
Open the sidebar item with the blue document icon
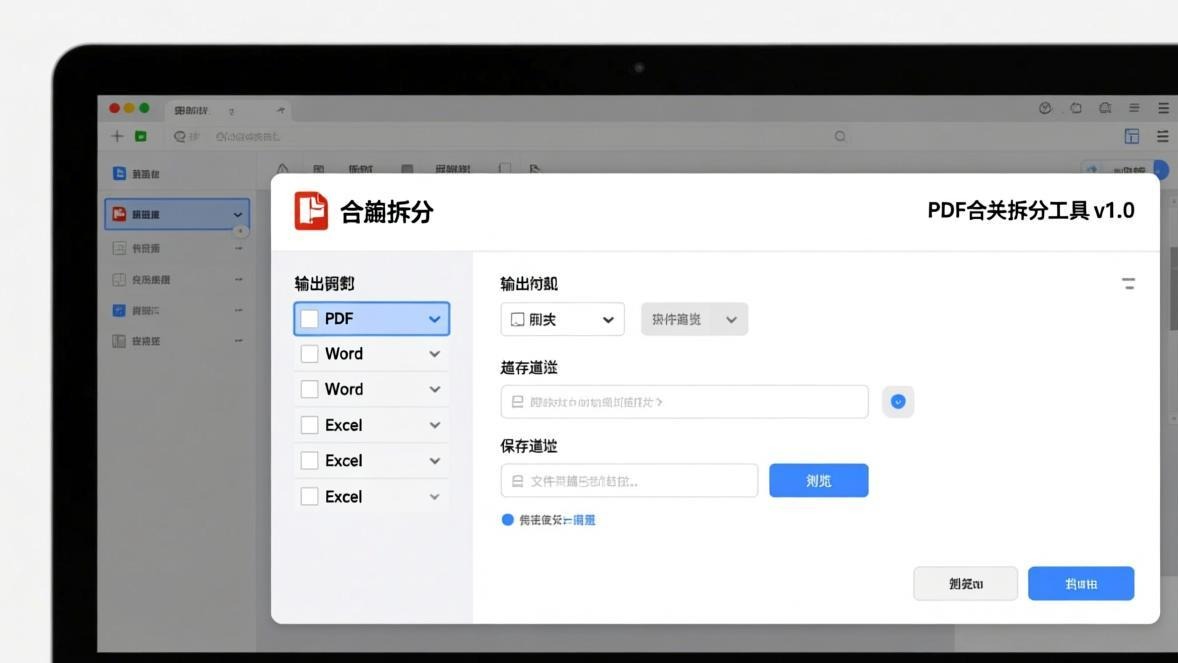pos(177,174)
